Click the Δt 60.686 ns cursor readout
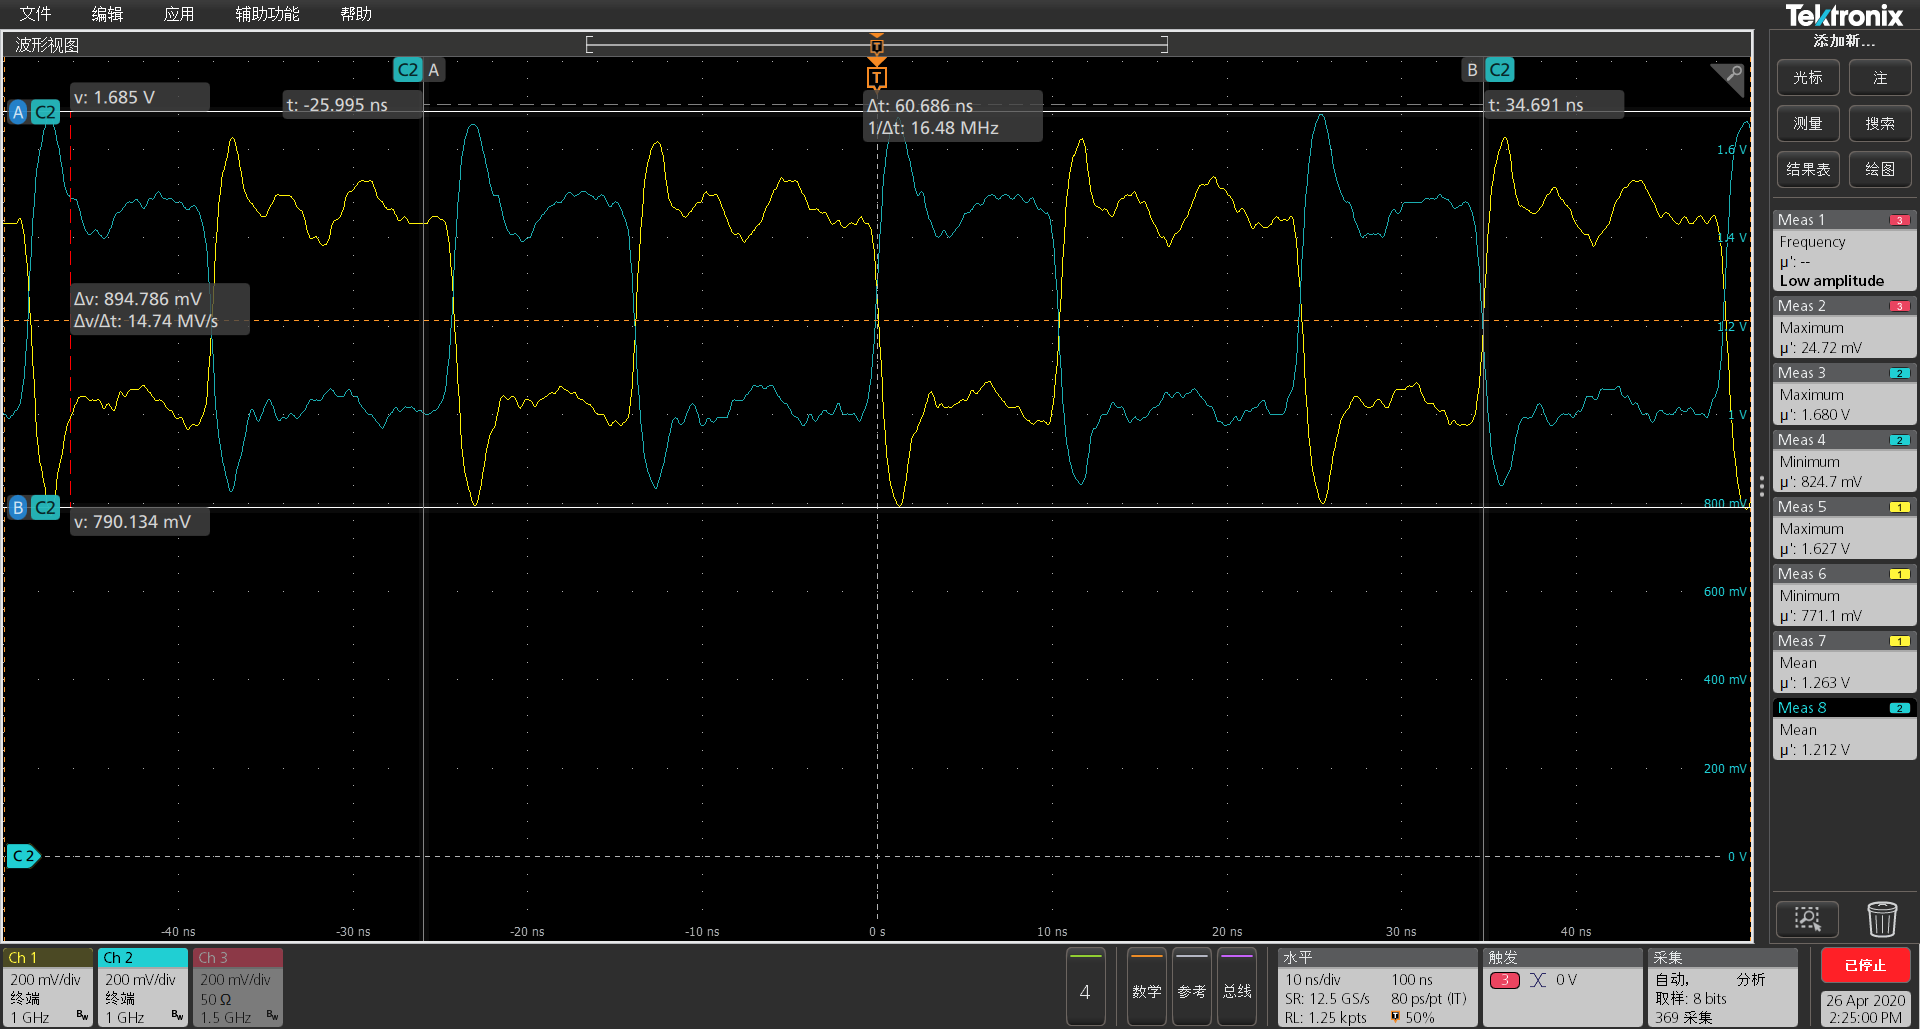This screenshot has height=1029, width=1920. click(x=953, y=117)
